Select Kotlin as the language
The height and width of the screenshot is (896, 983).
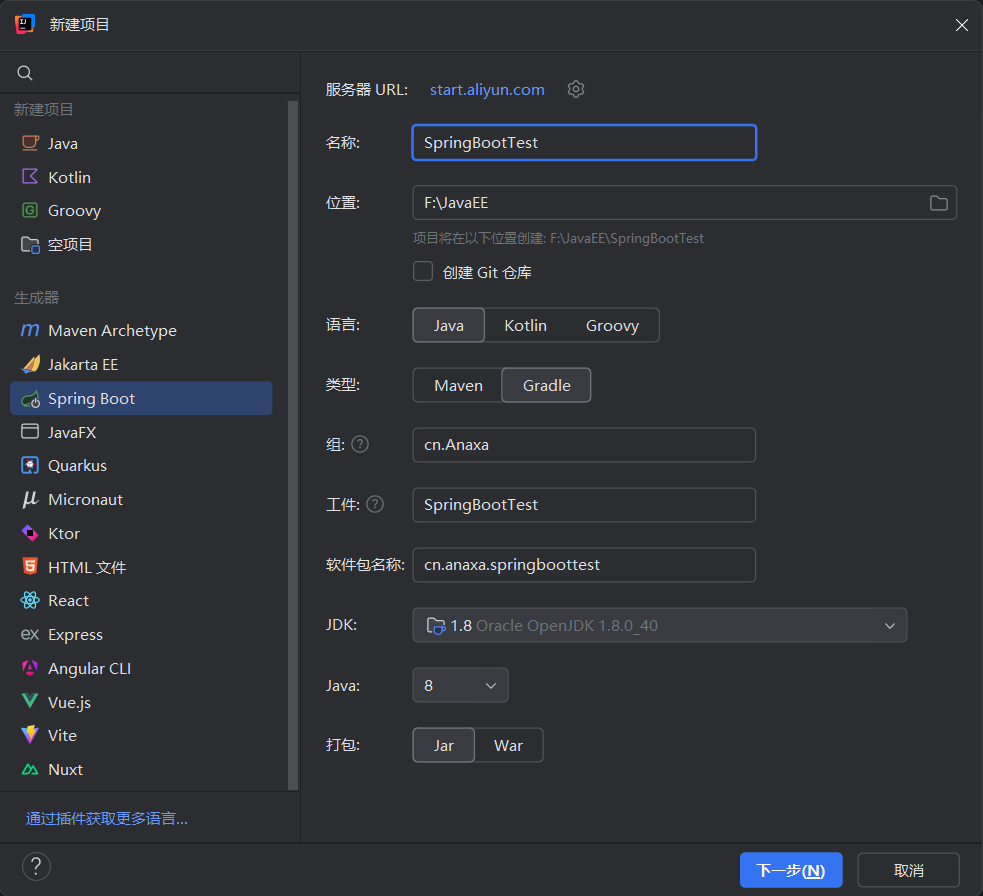pyautogui.click(x=525, y=325)
